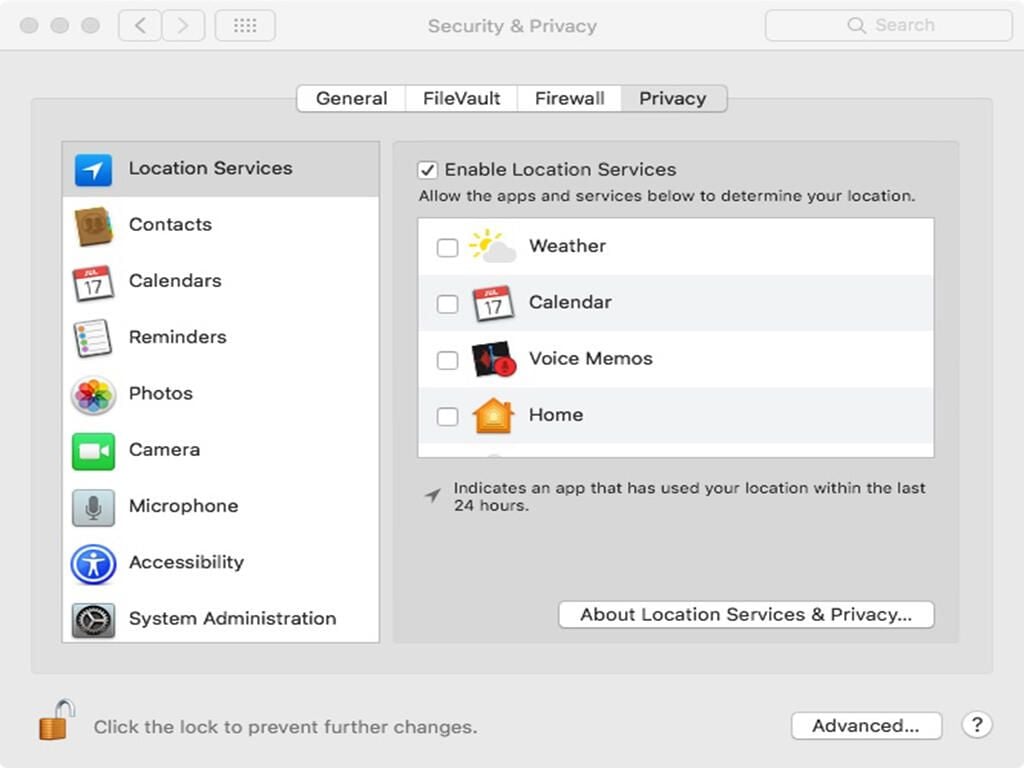The width and height of the screenshot is (1024, 768).
Task: Select System Administration text in sidebar
Action: 232,618
